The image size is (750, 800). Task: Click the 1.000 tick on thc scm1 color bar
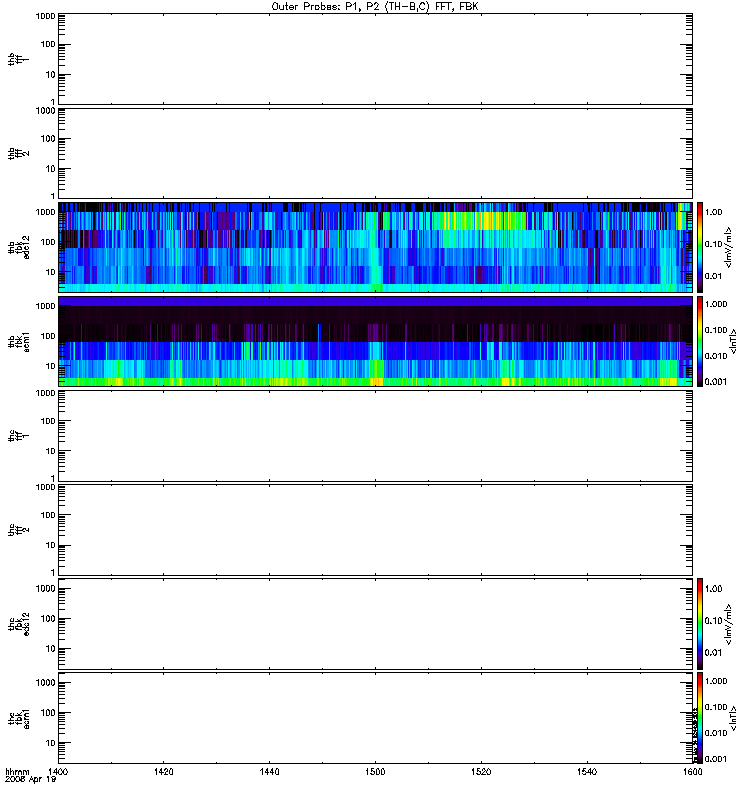[716, 681]
